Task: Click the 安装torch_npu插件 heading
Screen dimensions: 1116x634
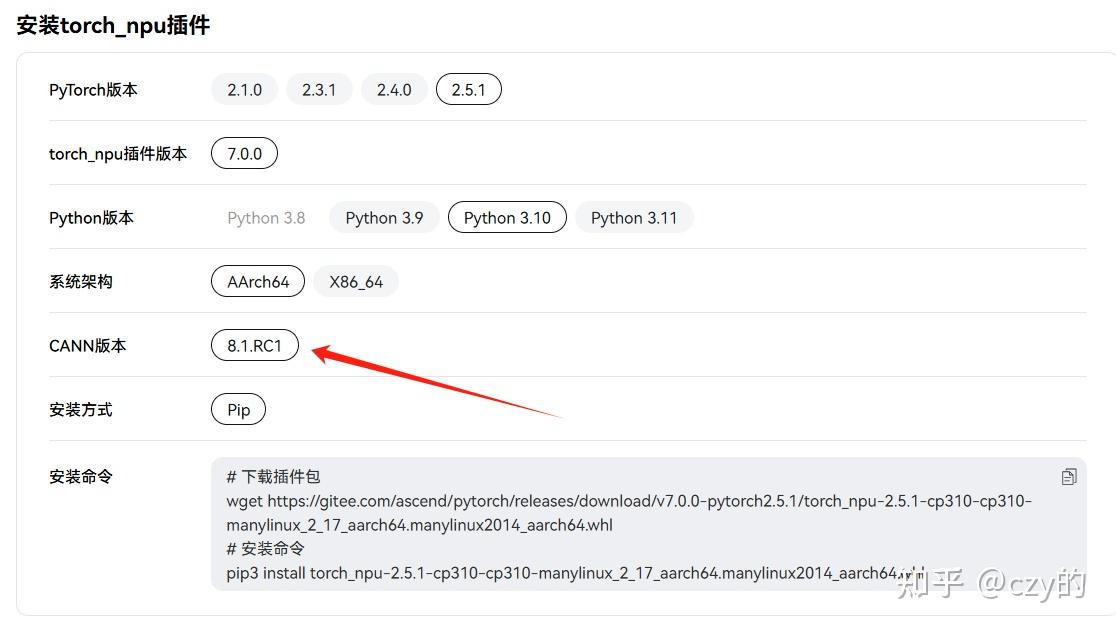Action: point(113,26)
